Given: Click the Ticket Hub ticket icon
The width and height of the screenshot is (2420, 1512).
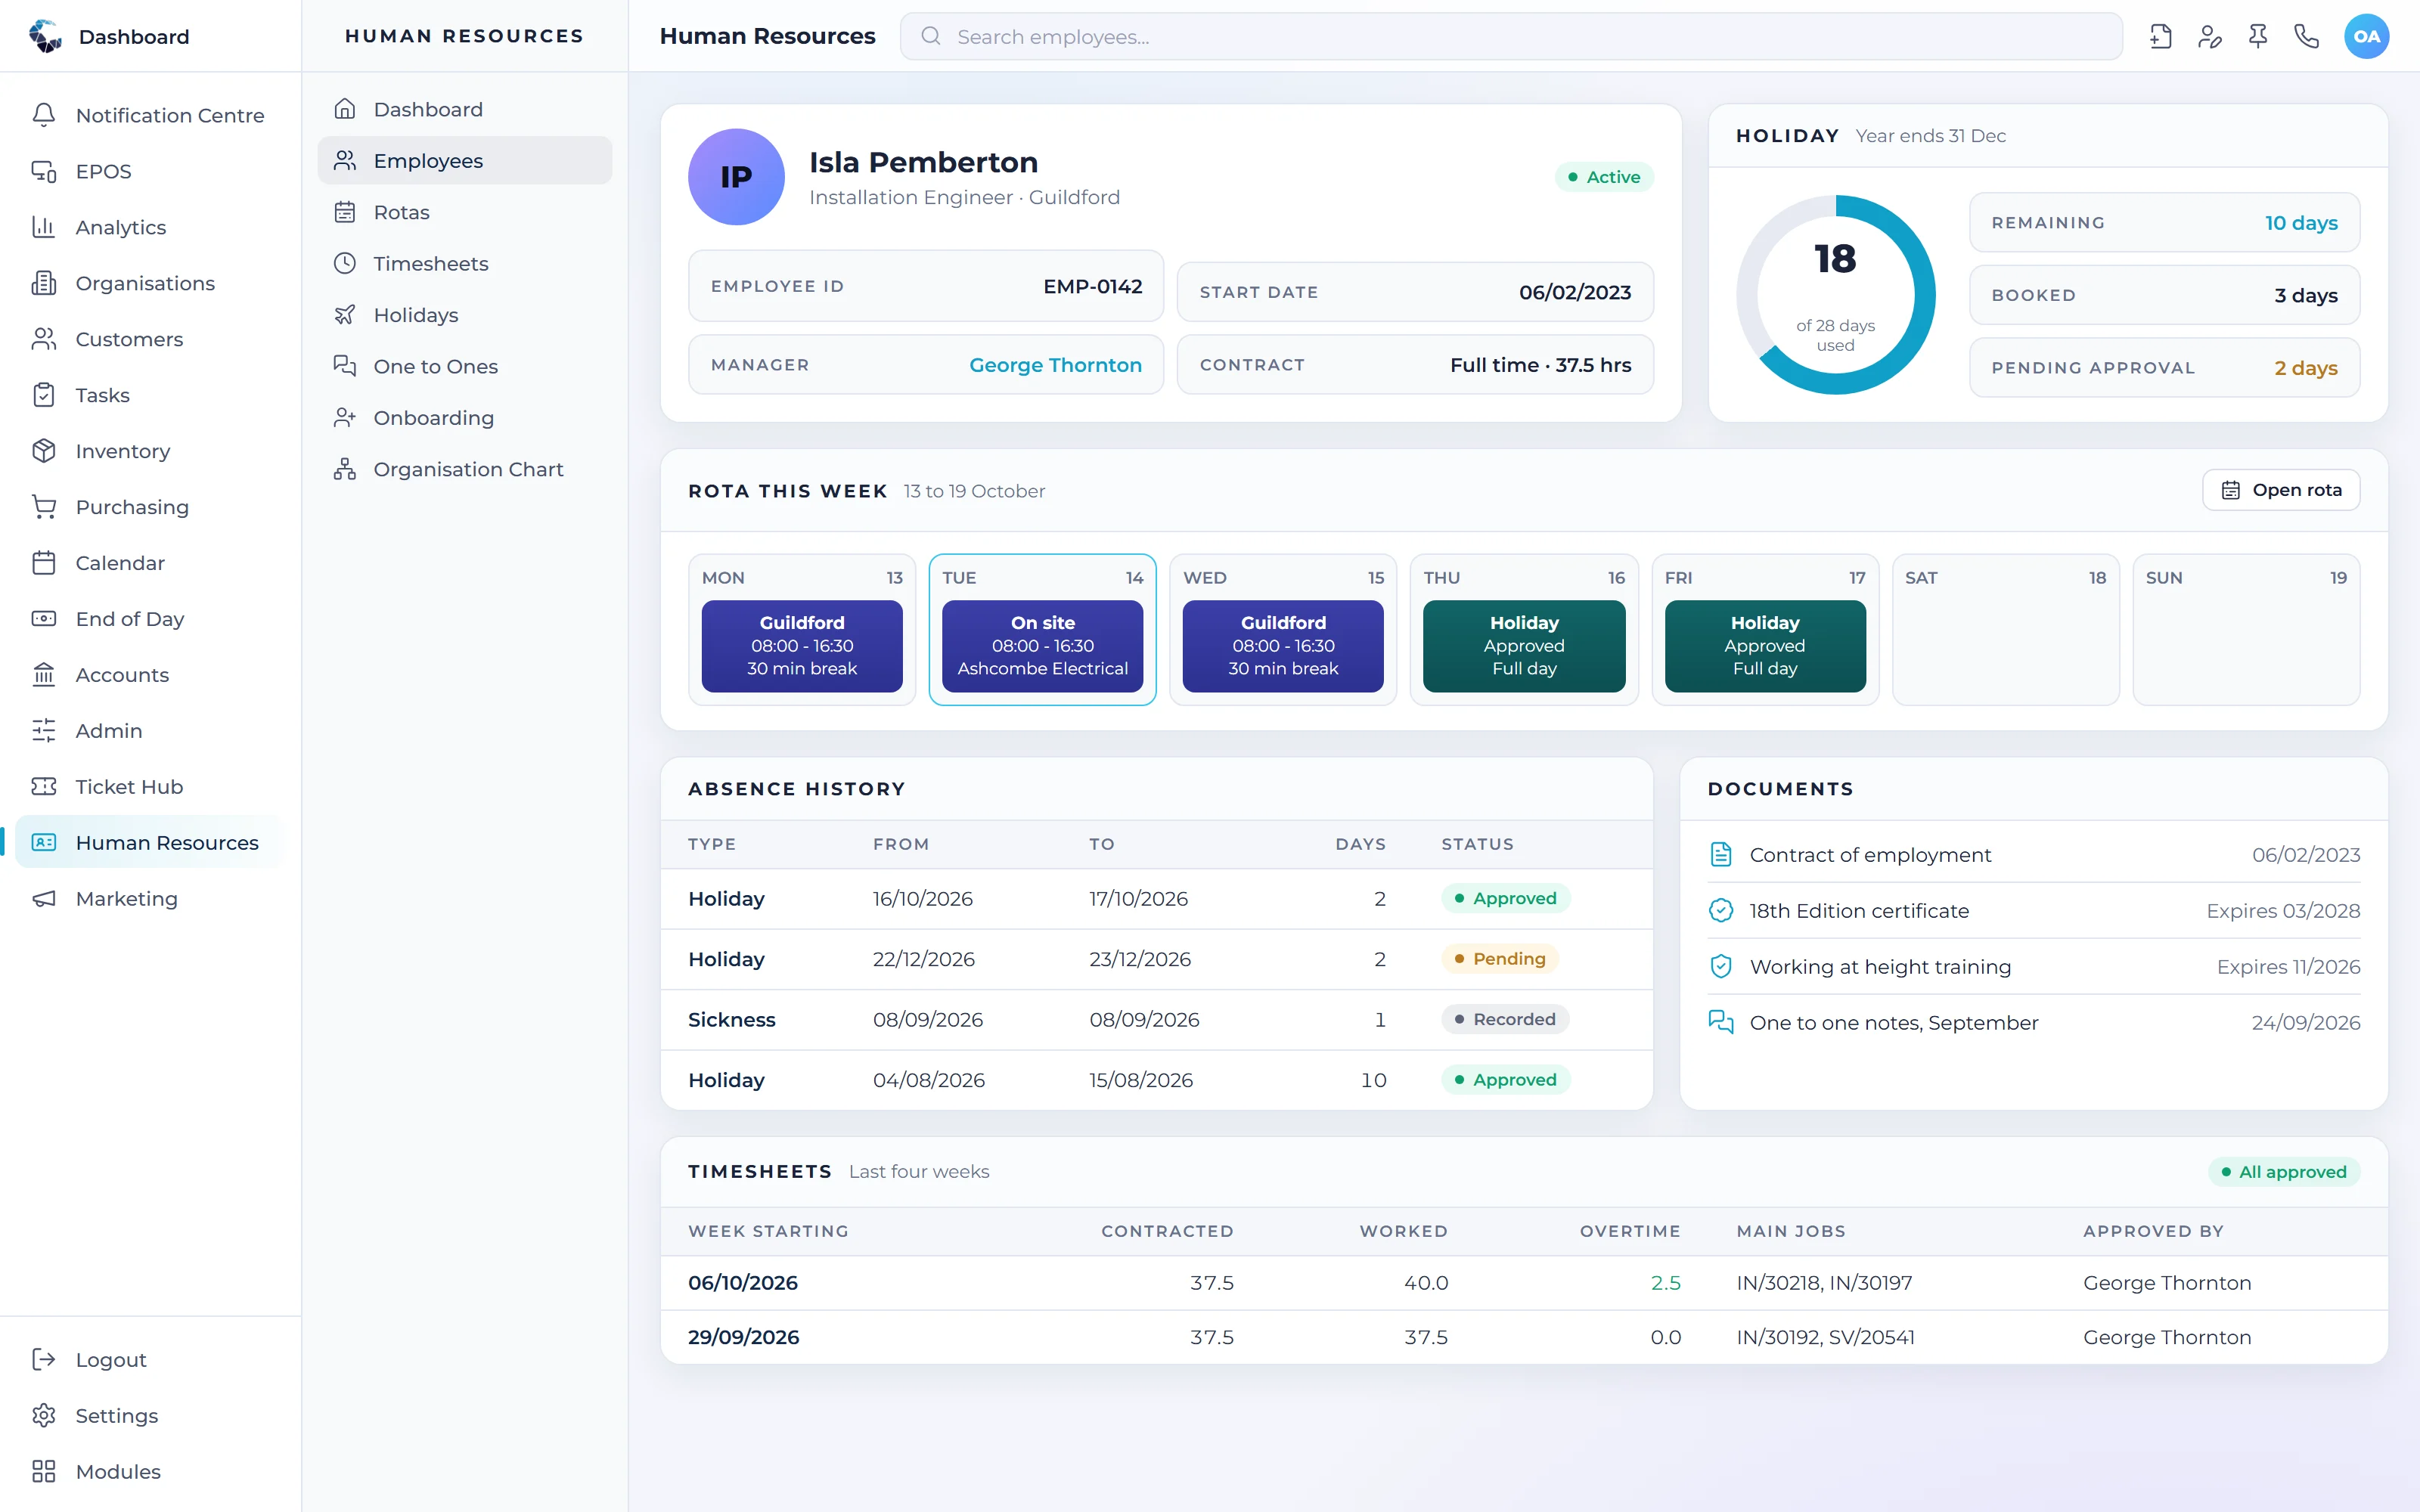Looking at the screenshot, I should pyautogui.click(x=44, y=787).
